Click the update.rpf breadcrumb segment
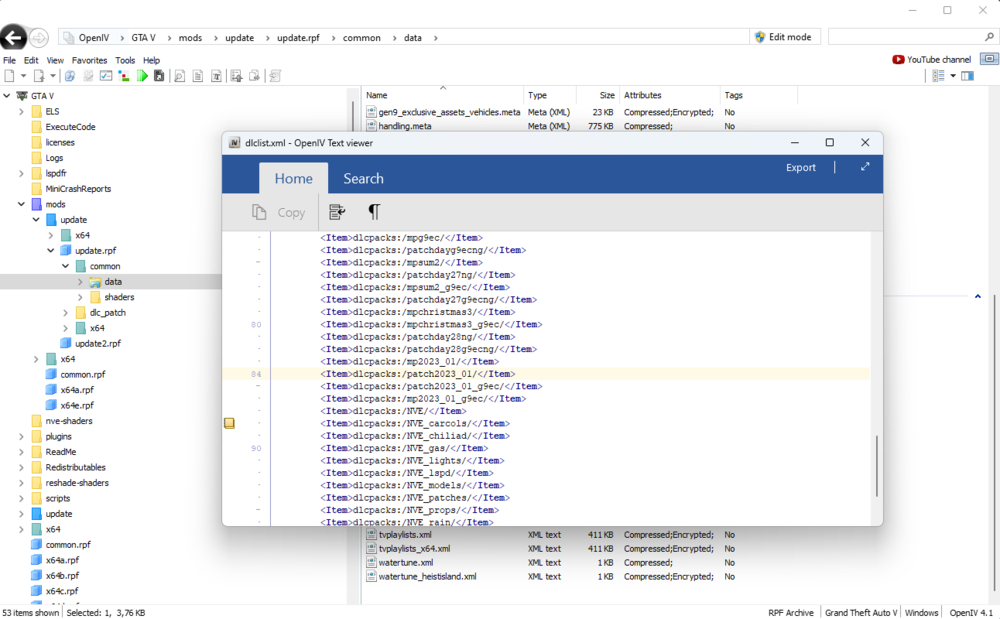This screenshot has width=1000, height=619. click(x=298, y=38)
